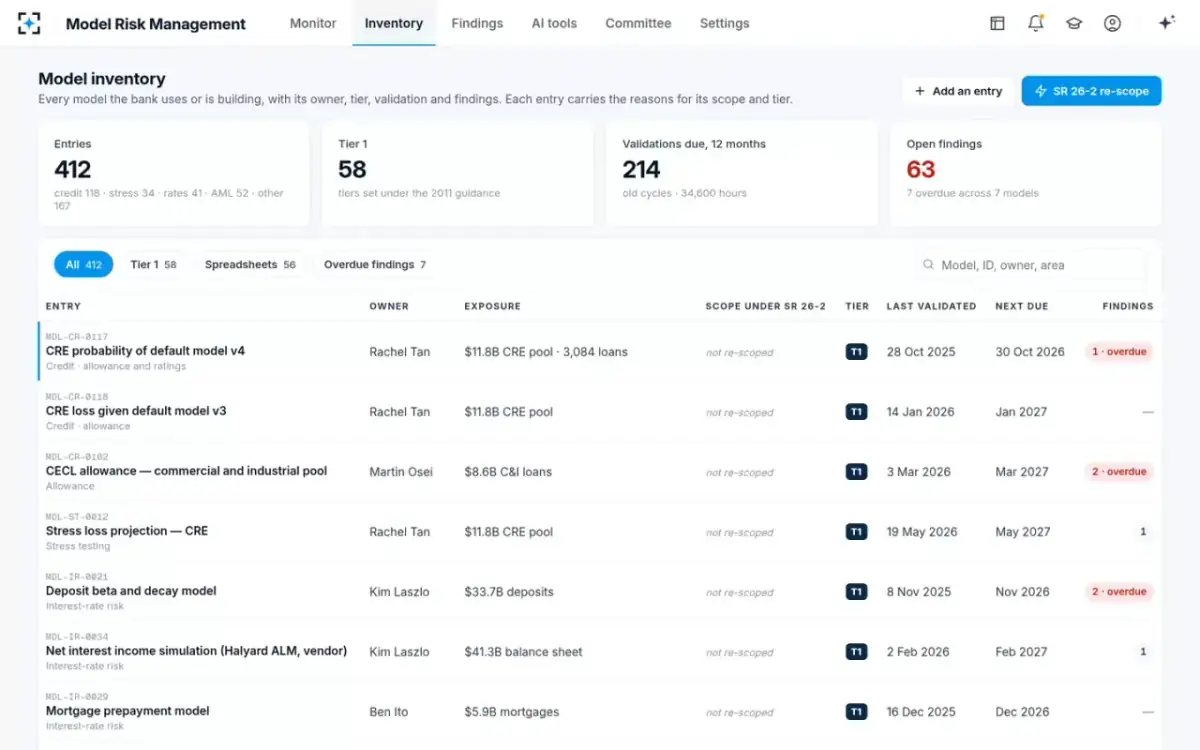Screen dimensions: 1200x750
Task: Click the Add an entry button
Action: 958,91
